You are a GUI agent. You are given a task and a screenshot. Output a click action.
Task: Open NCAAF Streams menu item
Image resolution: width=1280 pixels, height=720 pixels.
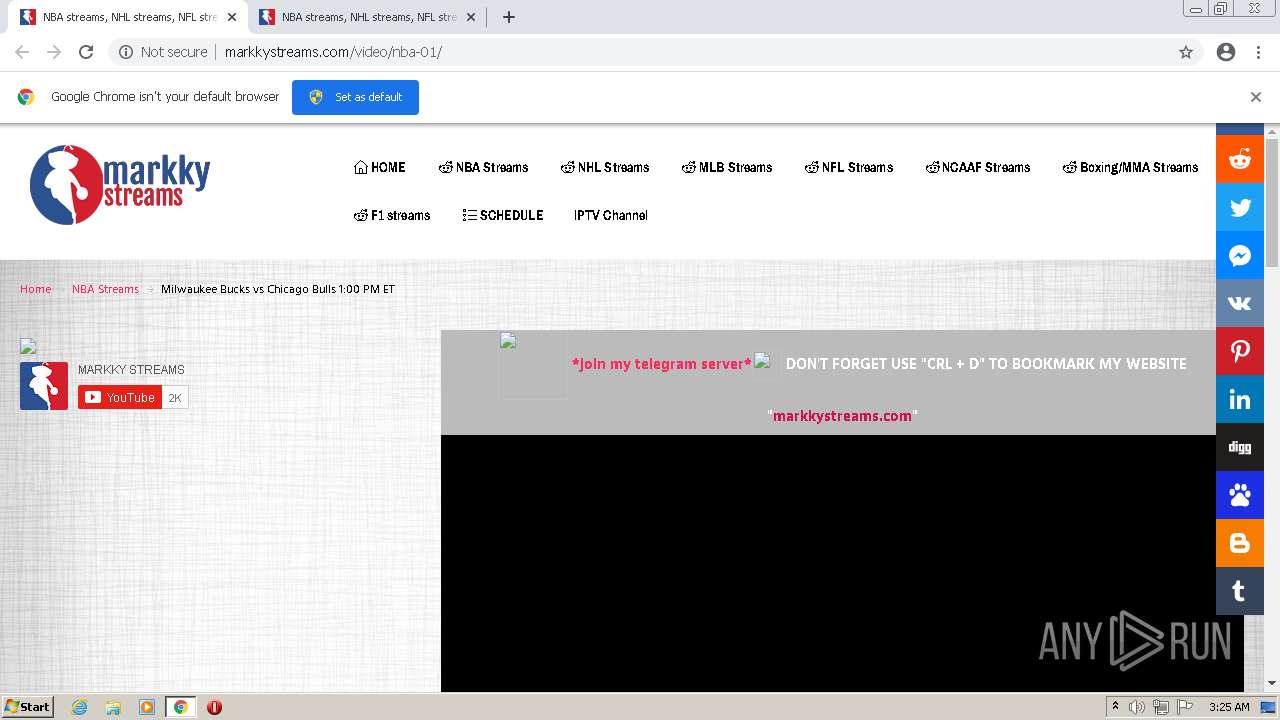pos(978,167)
